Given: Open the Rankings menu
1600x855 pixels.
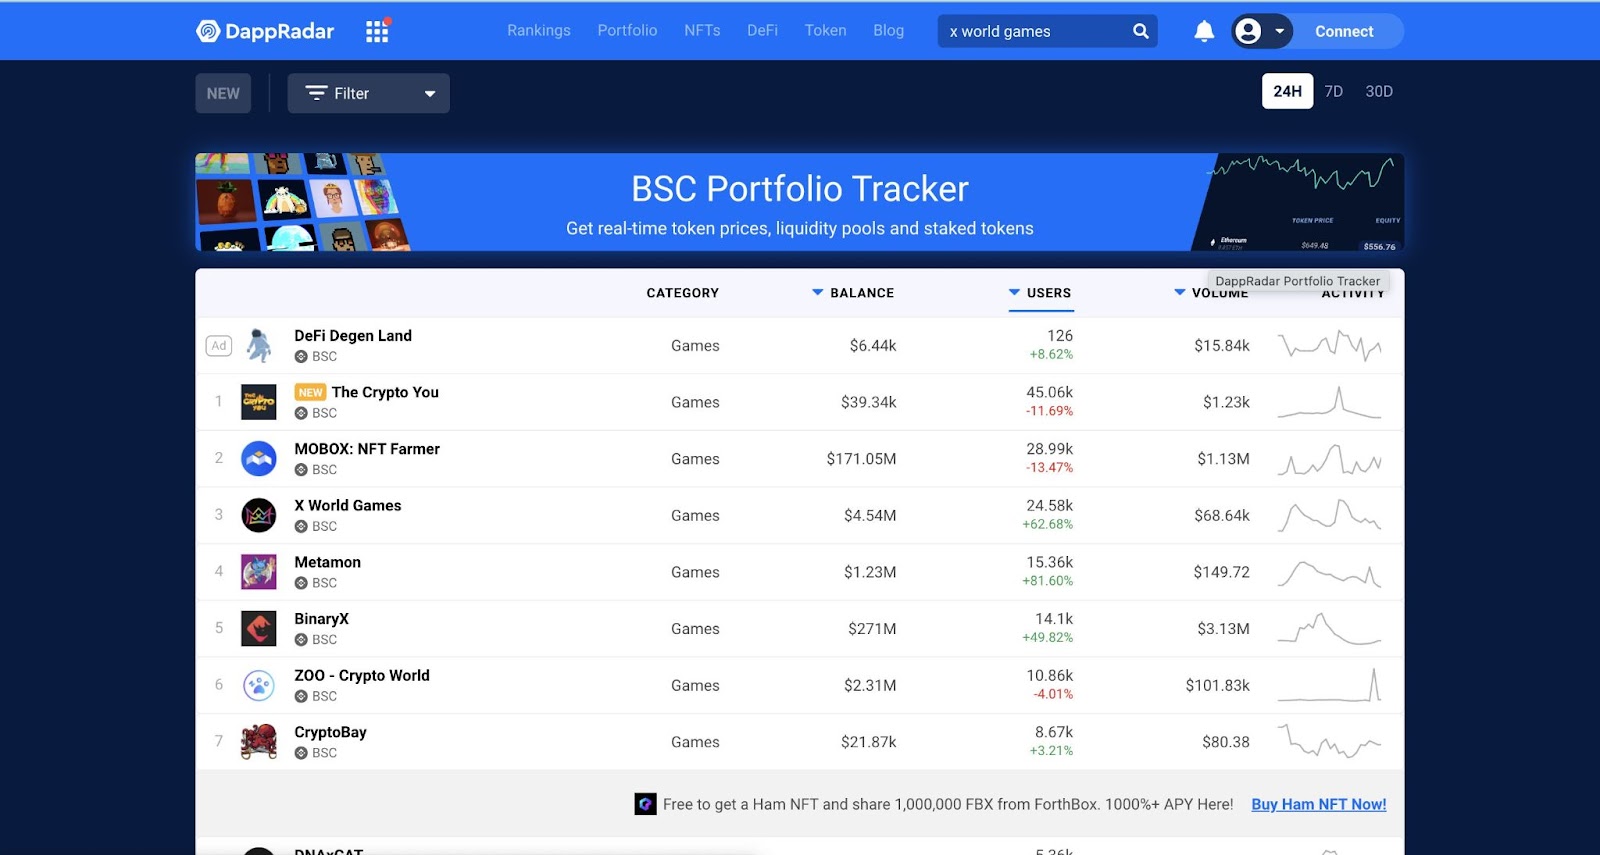Looking at the screenshot, I should (x=539, y=30).
